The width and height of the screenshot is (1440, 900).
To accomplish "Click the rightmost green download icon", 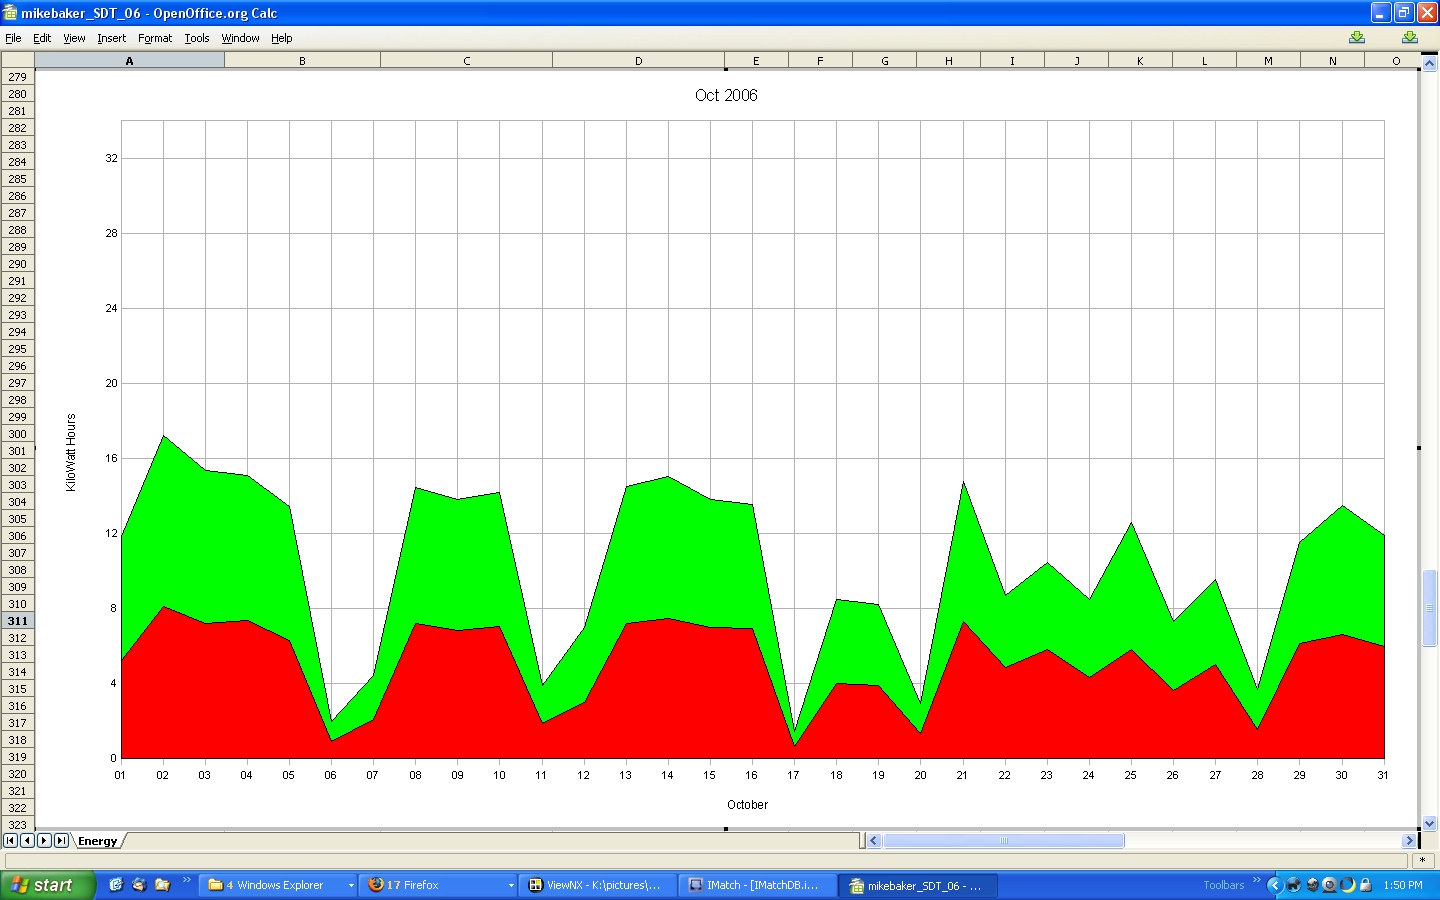I will tap(1409, 38).
